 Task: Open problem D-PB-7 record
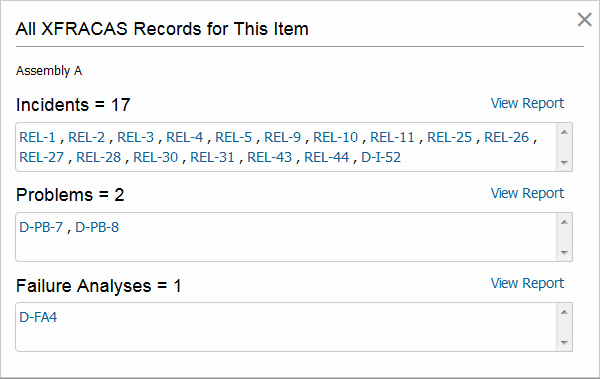coord(41,227)
